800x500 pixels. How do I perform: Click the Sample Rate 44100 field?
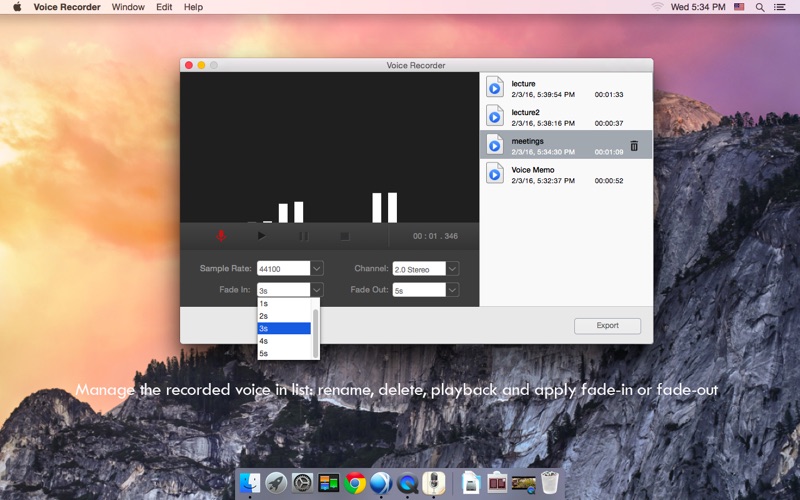(x=283, y=268)
